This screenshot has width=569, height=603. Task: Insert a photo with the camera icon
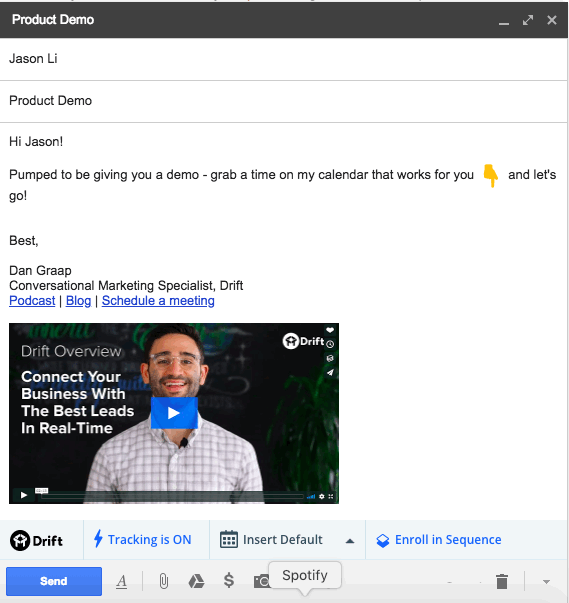click(x=261, y=581)
